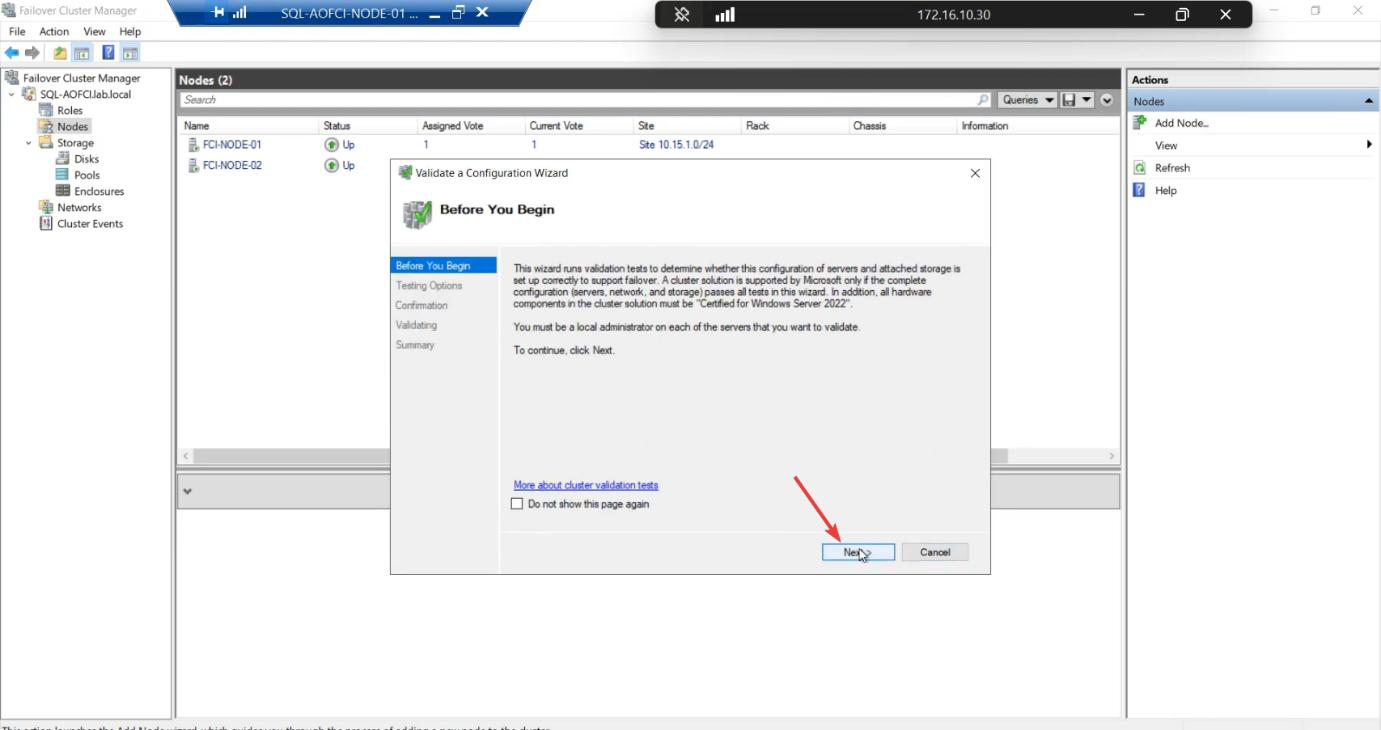Toggle the Show/Hide Console Tree toolbar icon

click(82, 53)
